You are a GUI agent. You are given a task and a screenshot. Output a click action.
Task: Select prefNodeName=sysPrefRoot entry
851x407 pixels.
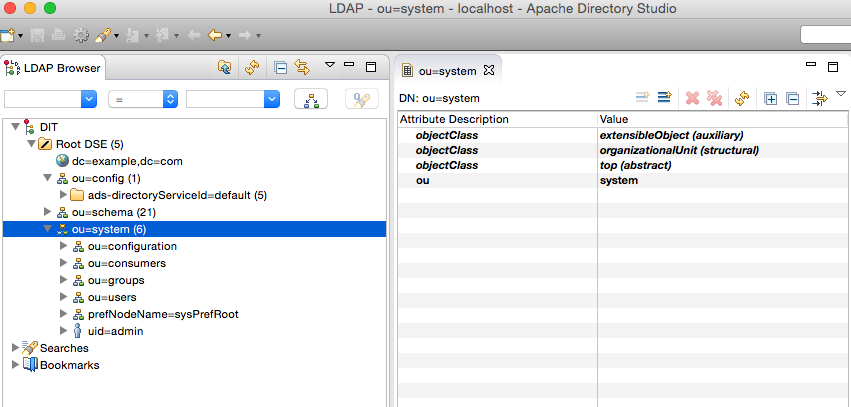(x=163, y=314)
